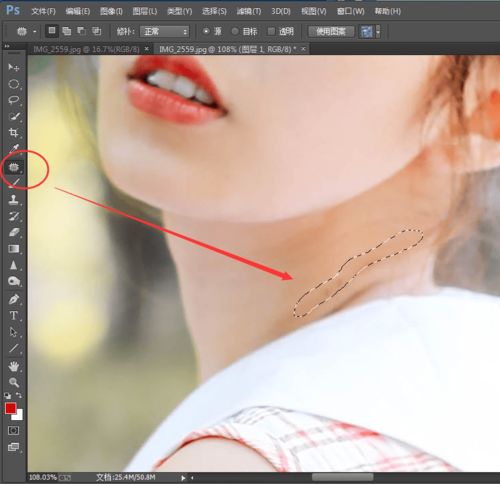Screen dimensions: 500x484
Task: Change screen mode from the toolbox
Action: pos(14,447)
